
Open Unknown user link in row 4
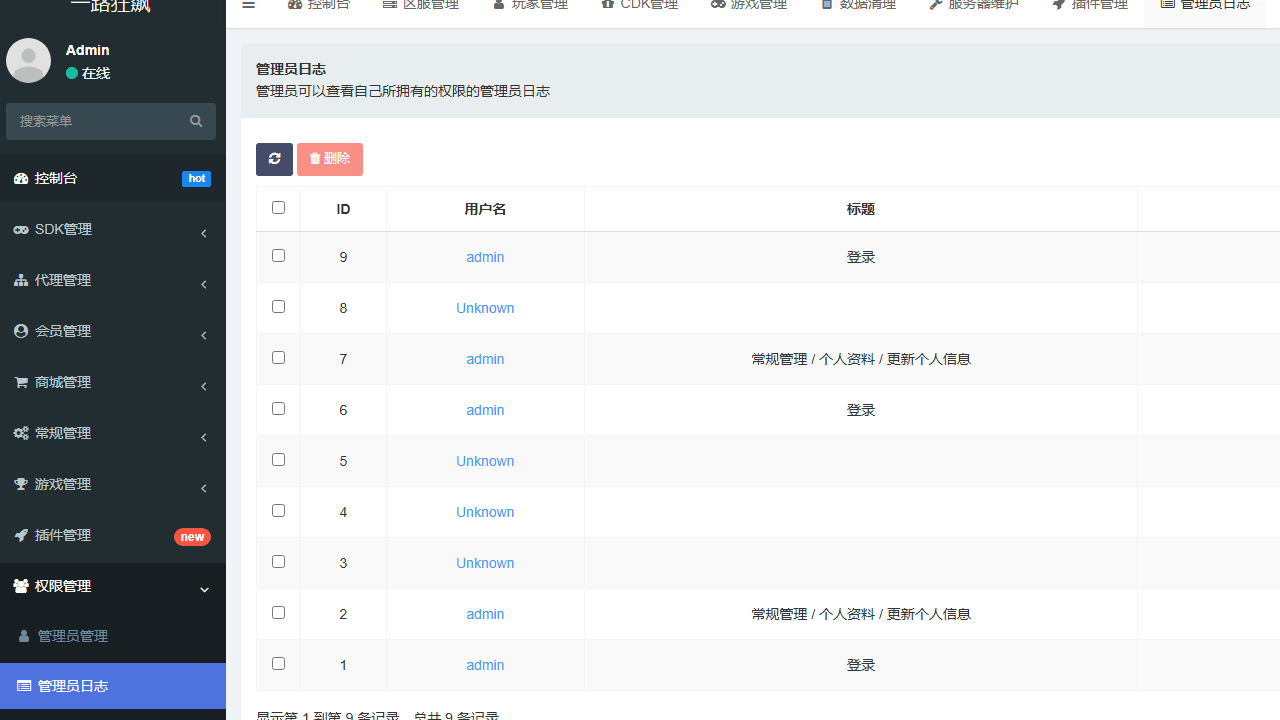click(485, 512)
